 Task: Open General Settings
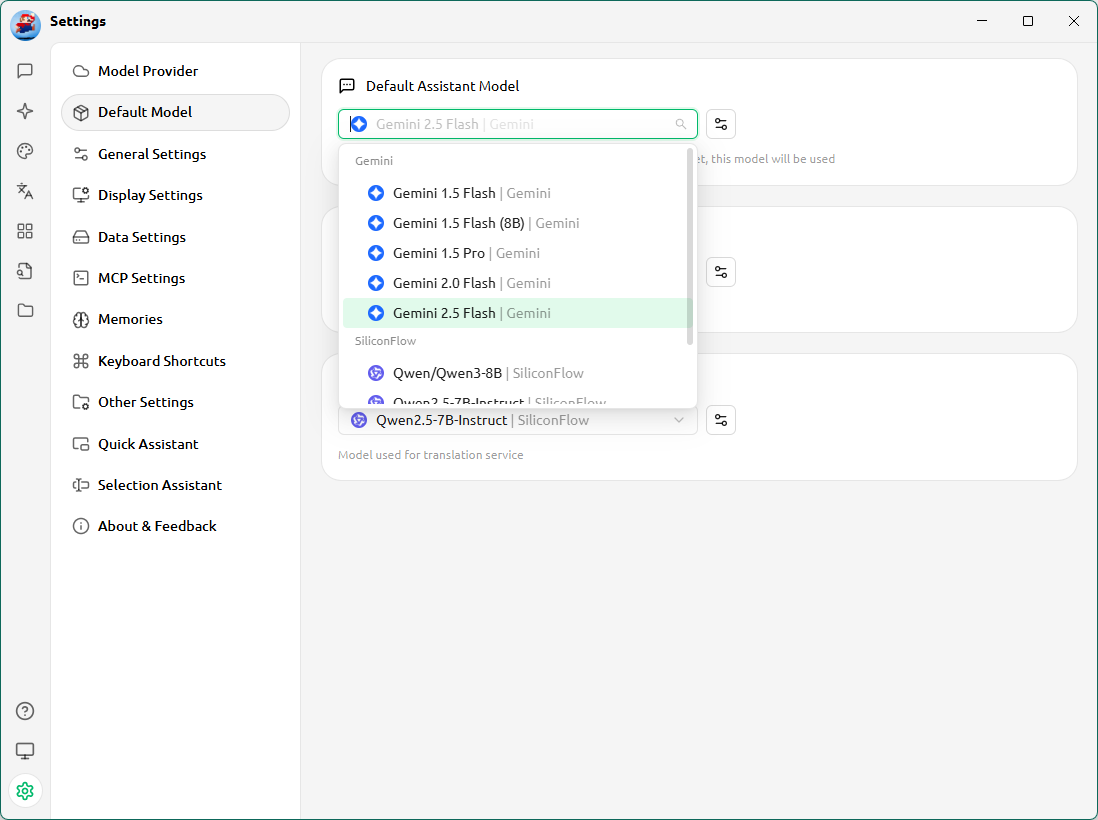(175, 154)
